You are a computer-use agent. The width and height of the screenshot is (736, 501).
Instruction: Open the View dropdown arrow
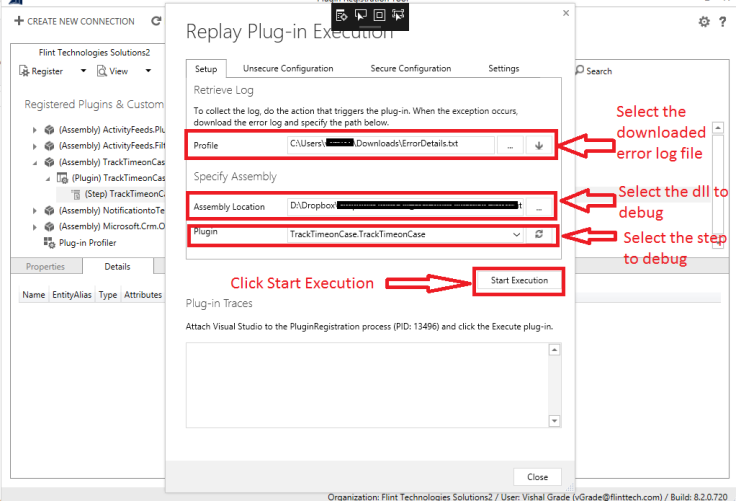(148, 71)
